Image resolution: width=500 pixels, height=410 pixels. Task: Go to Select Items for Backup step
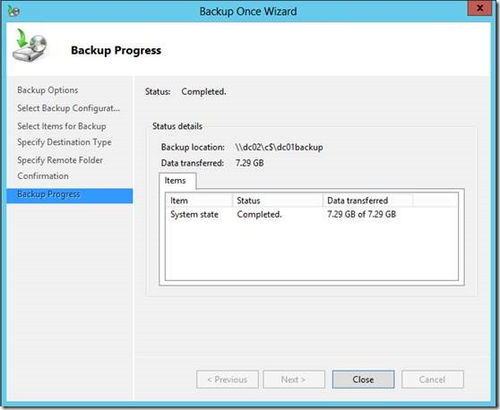tap(62, 126)
